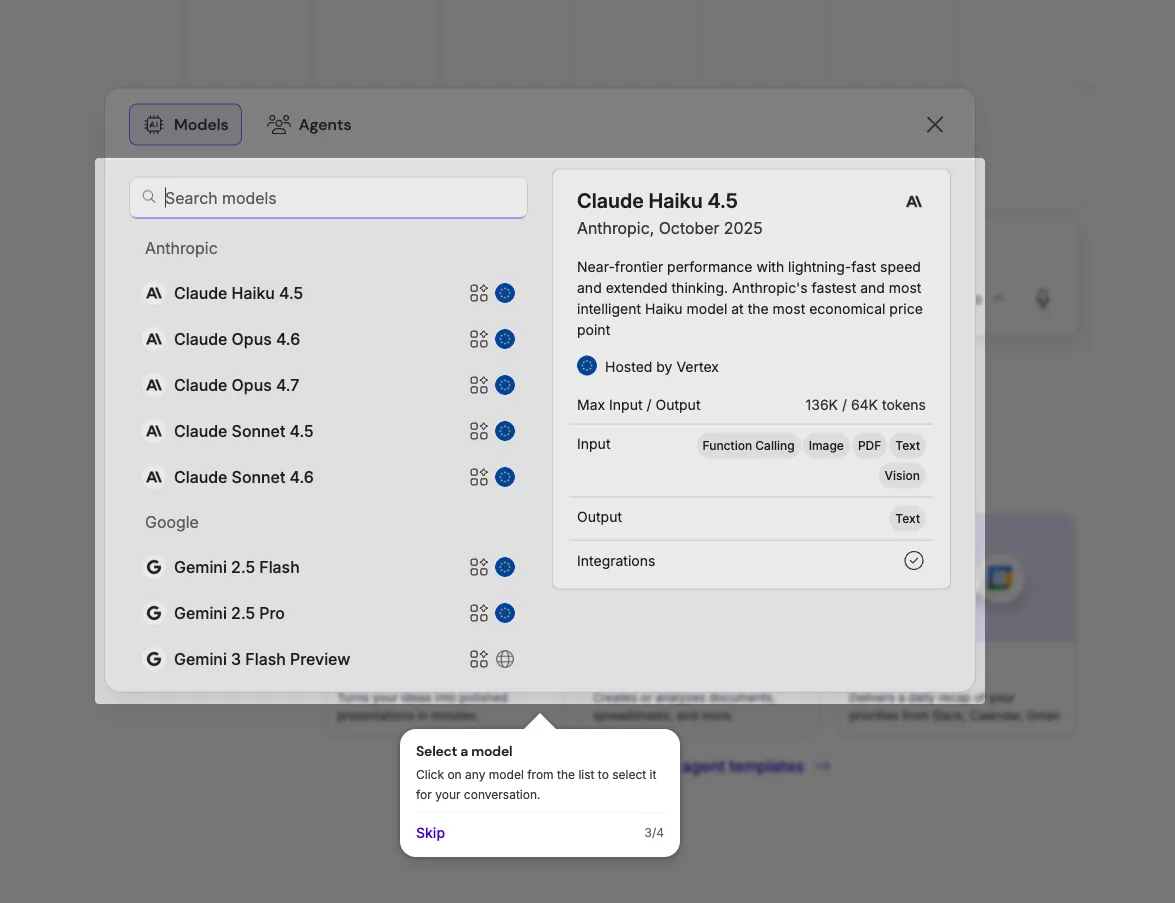This screenshot has width=1175, height=903.
Task: Expand the Anthropic section header
Action: tap(181, 248)
